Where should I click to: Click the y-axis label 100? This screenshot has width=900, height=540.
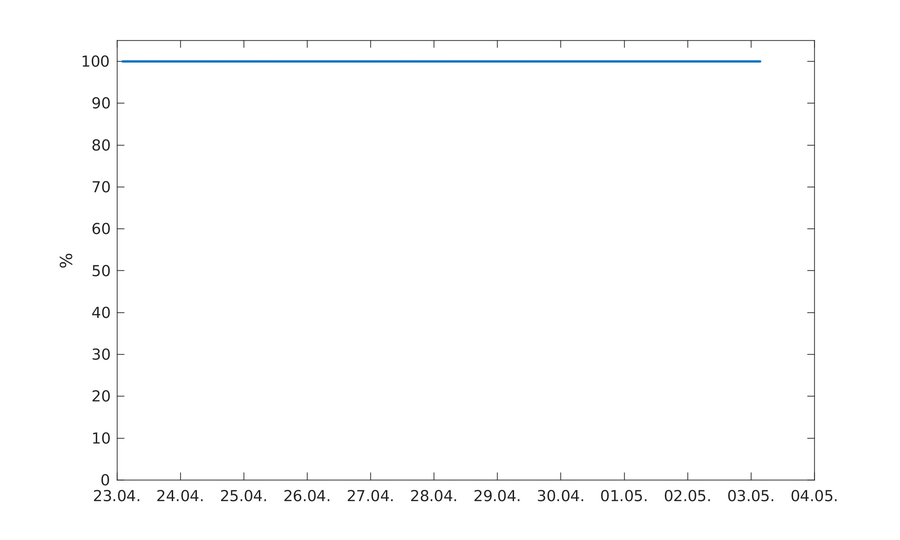95,61
